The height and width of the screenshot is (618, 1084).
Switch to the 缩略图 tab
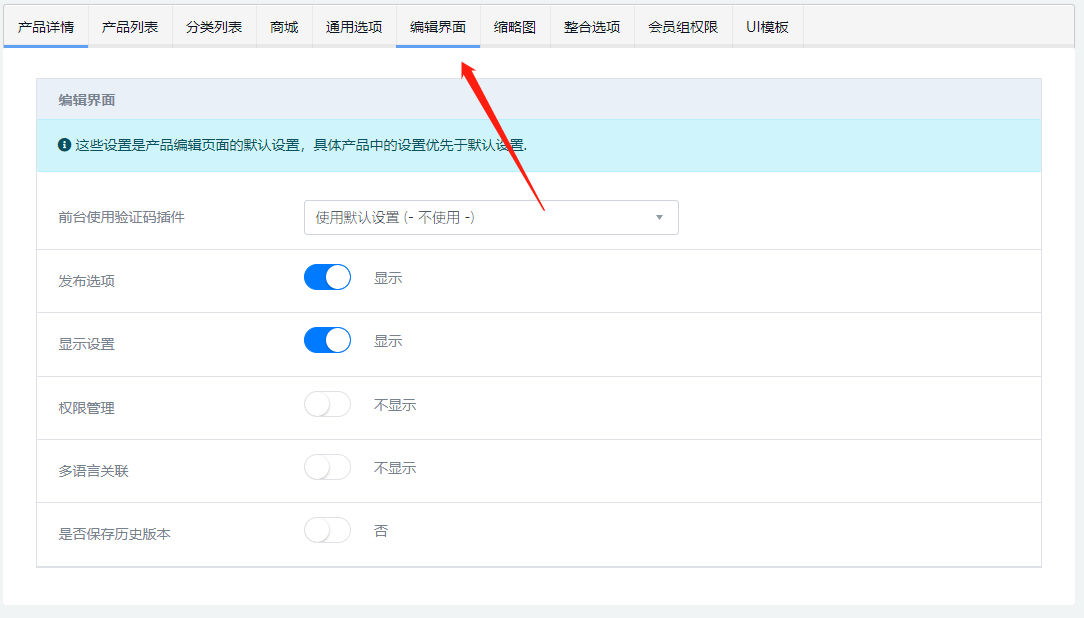pos(515,27)
